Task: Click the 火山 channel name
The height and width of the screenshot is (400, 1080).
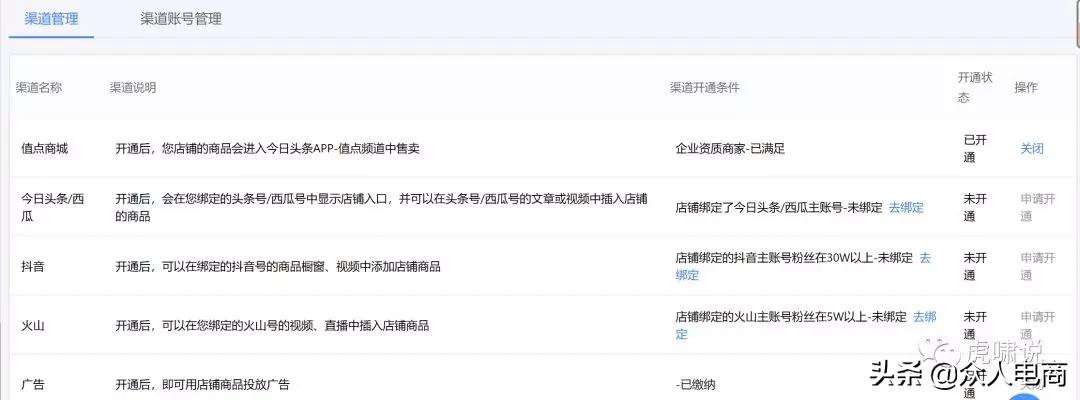Action: pyautogui.click(x=33, y=326)
